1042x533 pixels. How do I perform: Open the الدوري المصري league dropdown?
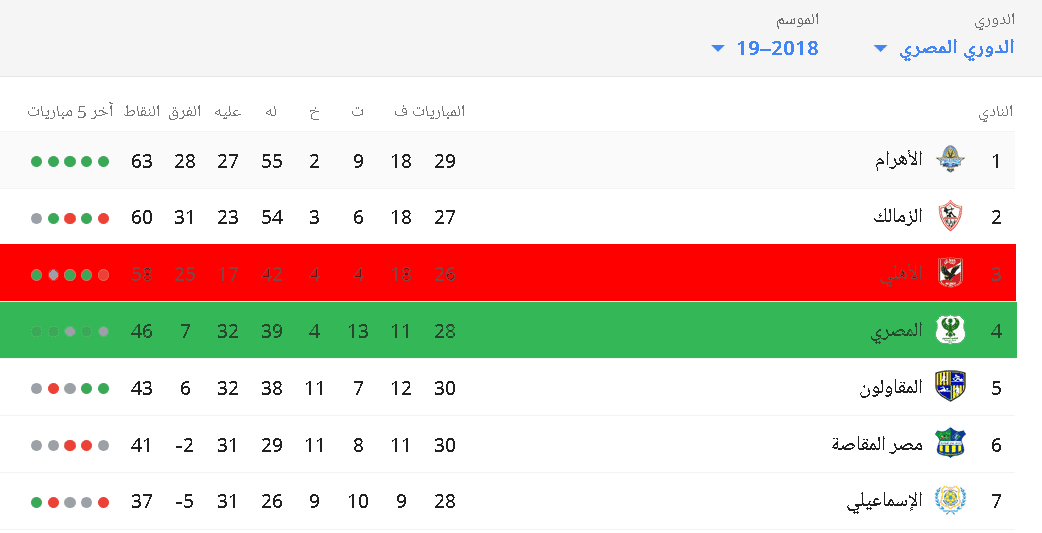click(944, 48)
